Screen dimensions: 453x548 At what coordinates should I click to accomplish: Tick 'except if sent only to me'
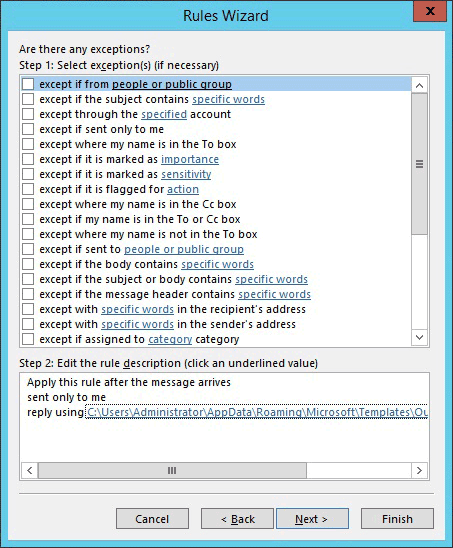coord(28,129)
